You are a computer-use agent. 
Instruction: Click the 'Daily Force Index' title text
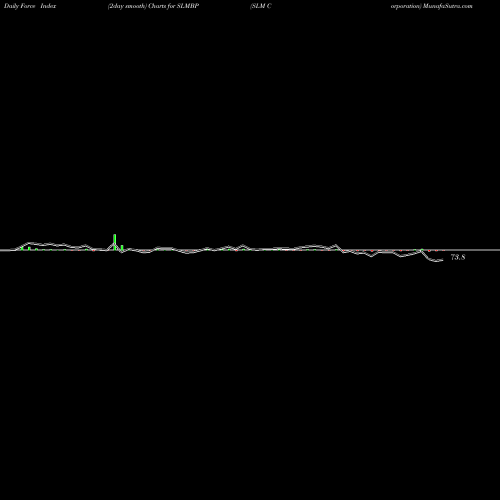click(x=30, y=6)
